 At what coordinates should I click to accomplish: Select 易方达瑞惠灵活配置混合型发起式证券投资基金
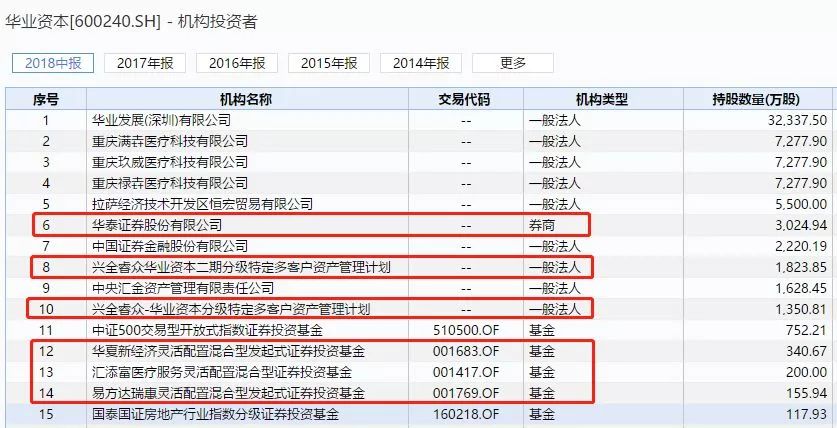[x=228, y=393]
